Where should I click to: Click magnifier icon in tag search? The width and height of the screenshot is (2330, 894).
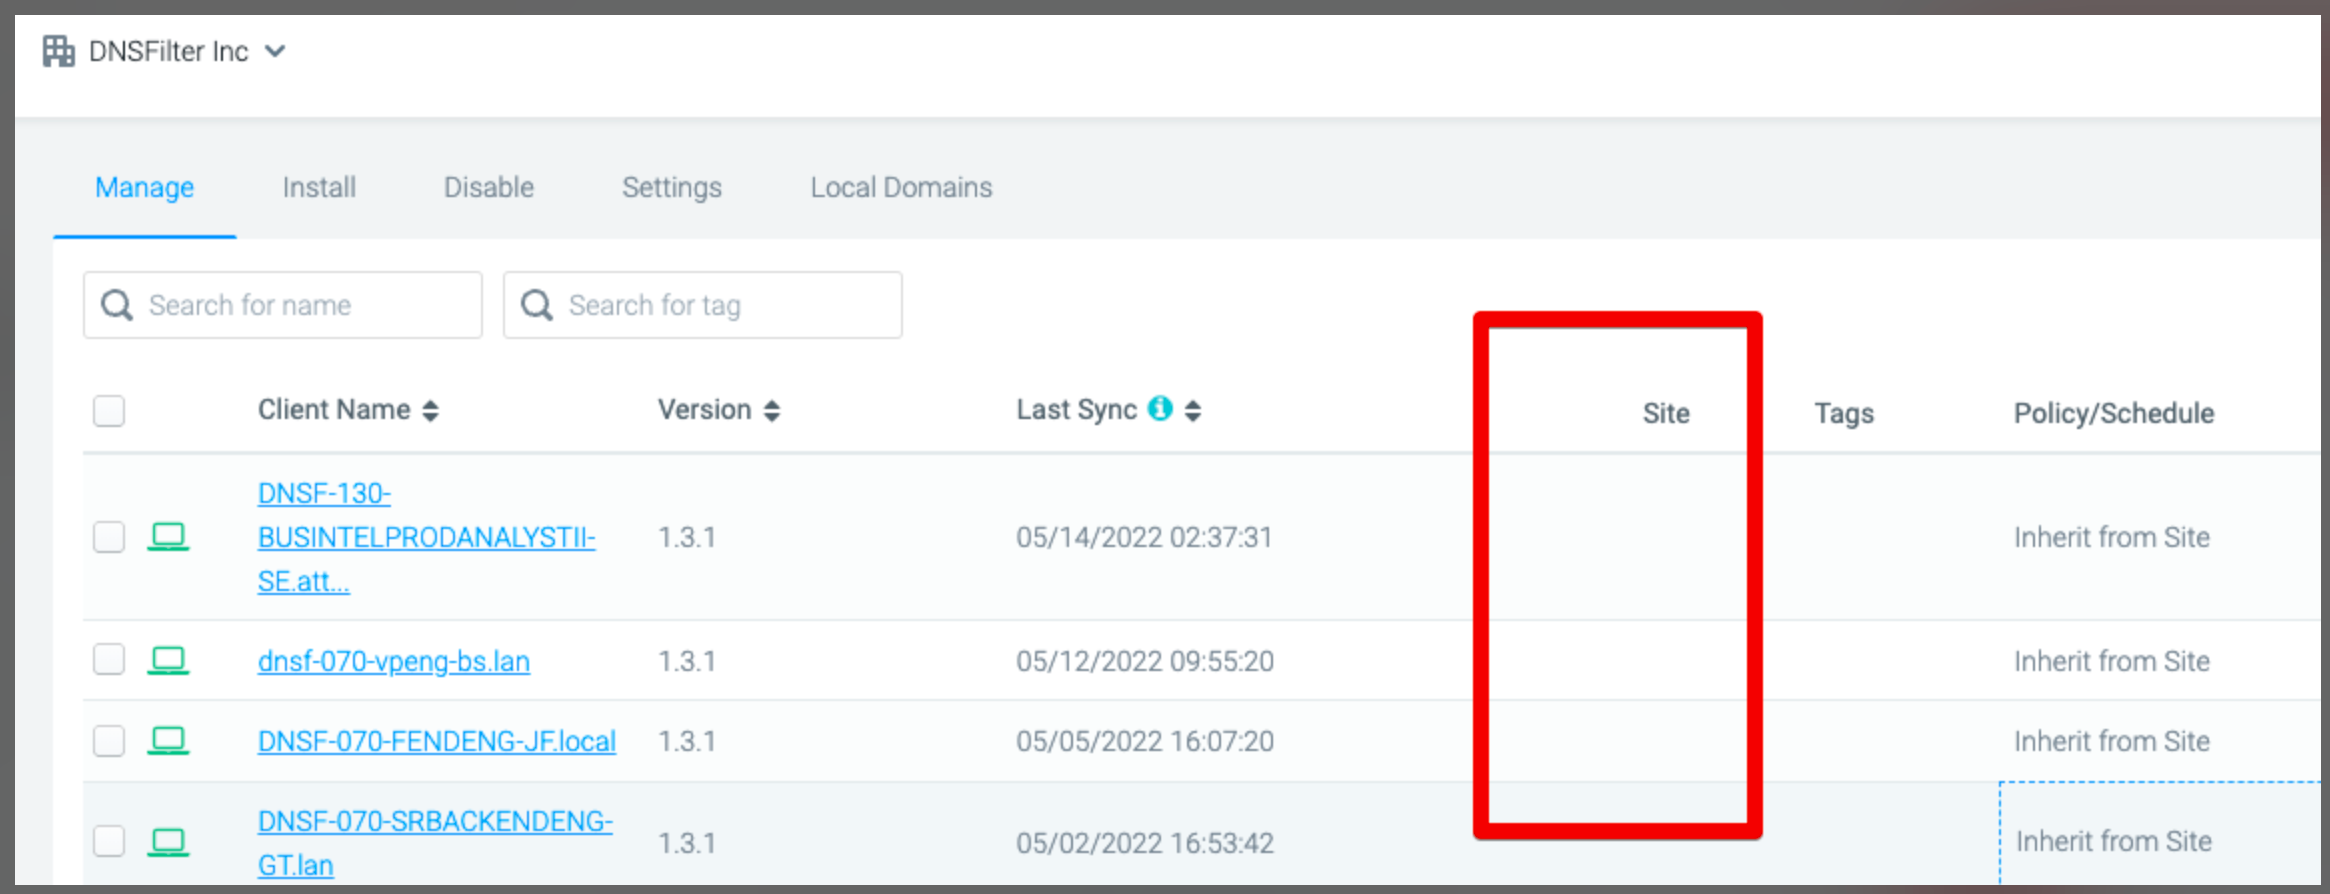coord(537,305)
